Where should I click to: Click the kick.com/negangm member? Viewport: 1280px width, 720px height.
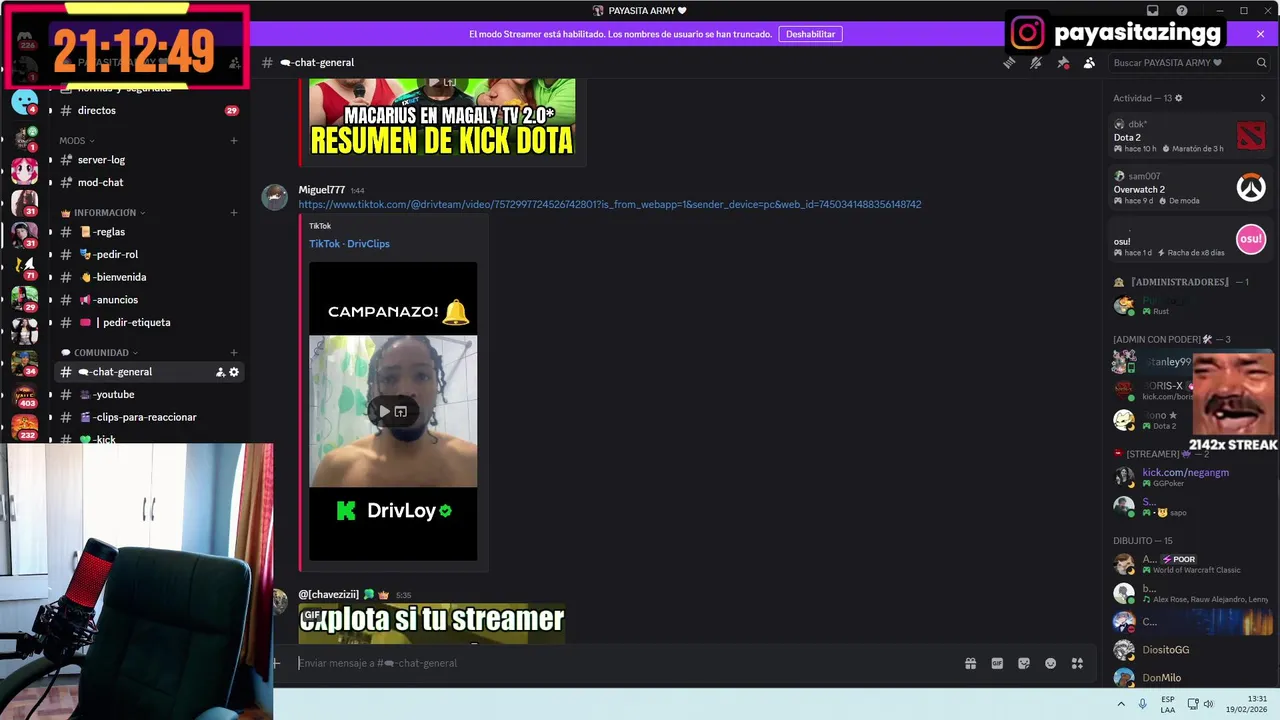(x=1189, y=477)
